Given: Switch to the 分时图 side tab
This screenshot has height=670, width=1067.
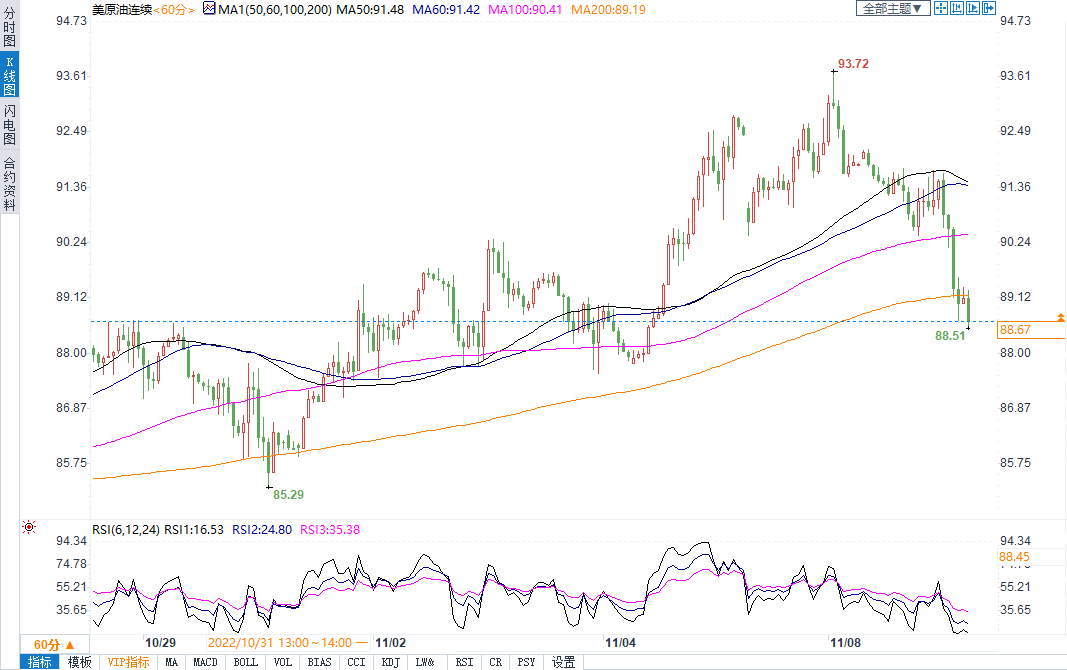Looking at the screenshot, I should (9, 29).
